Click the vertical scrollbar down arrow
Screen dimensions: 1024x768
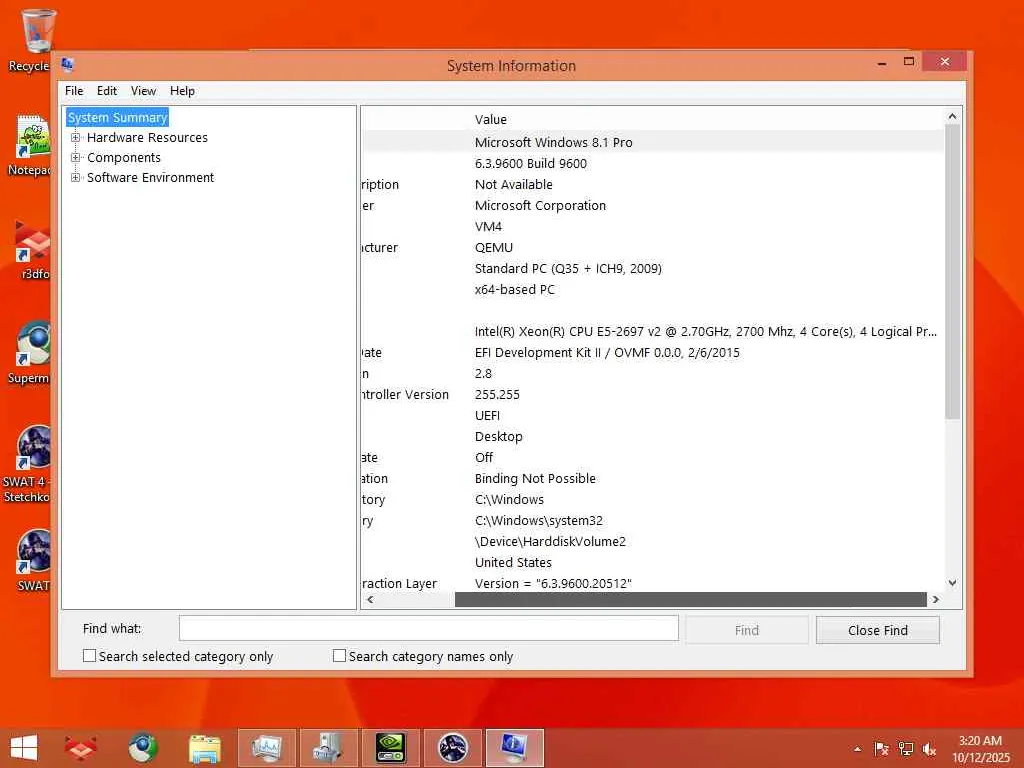coord(952,583)
